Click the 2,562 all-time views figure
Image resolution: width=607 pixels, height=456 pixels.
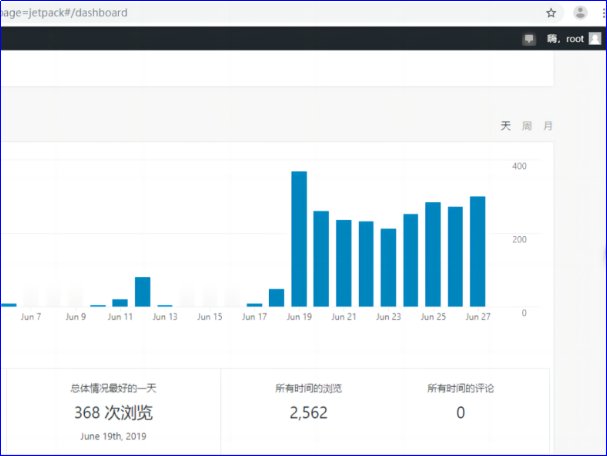[x=308, y=413]
